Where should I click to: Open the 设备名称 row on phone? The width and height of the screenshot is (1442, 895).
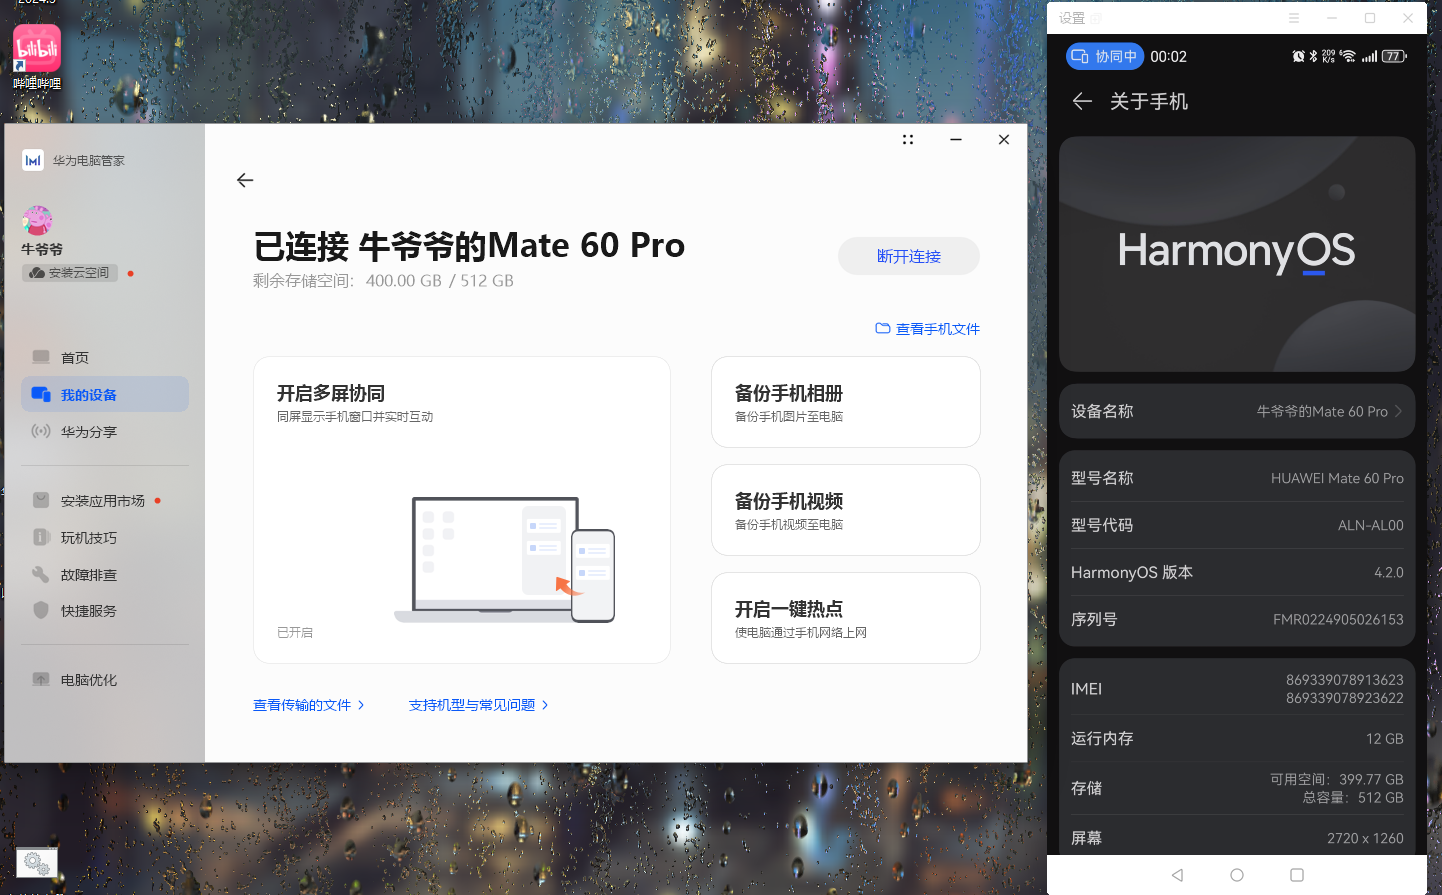(1237, 411)
